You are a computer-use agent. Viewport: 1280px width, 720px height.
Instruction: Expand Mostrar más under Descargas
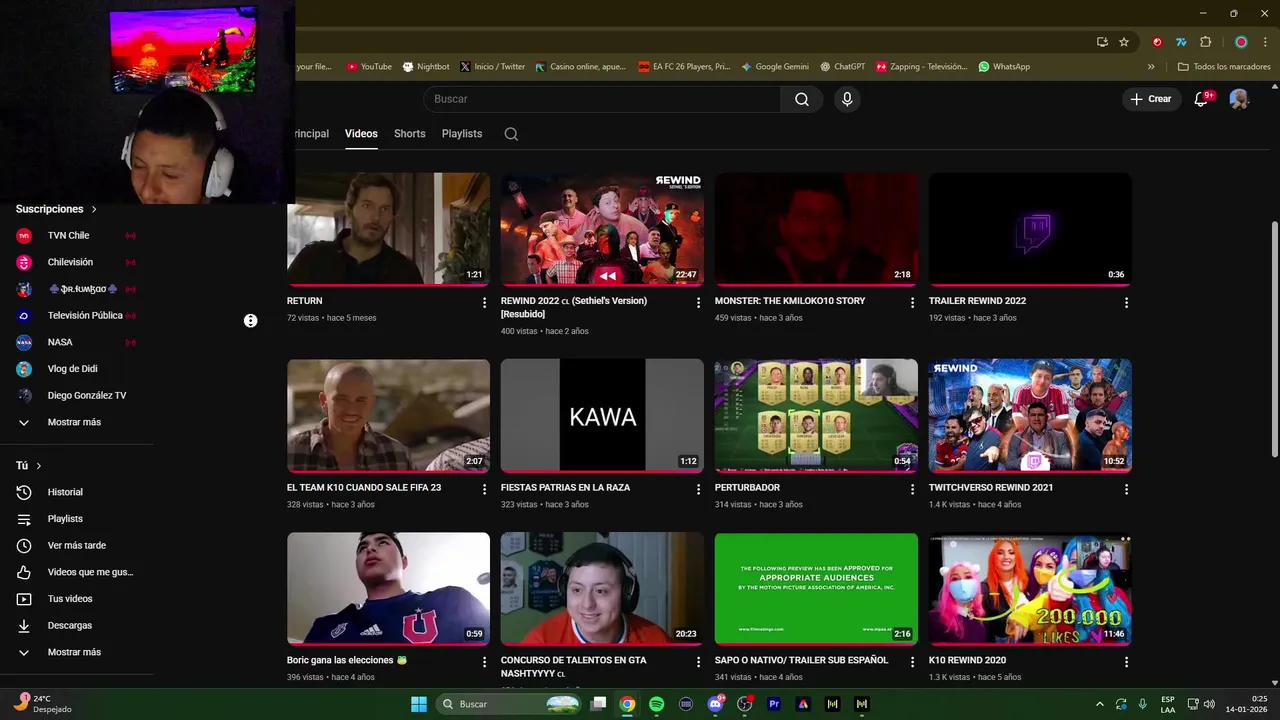pyautogui.click(x=76, y=652)
